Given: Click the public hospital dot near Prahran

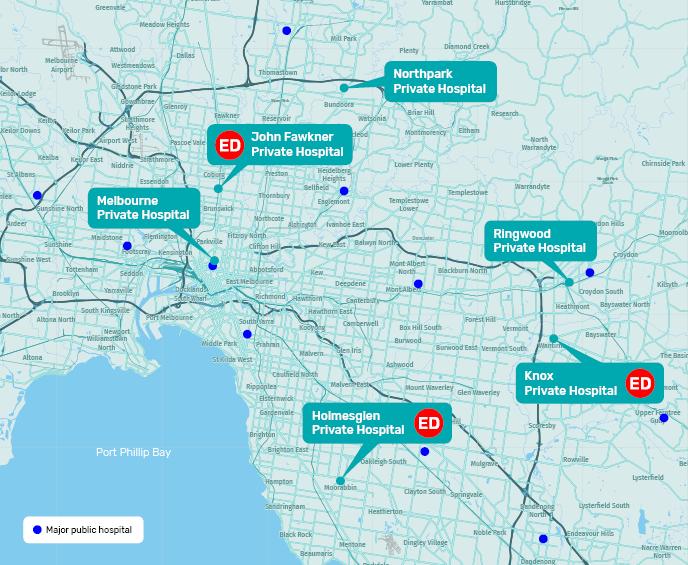Looking at the screenshot, I should coord(247,334).
